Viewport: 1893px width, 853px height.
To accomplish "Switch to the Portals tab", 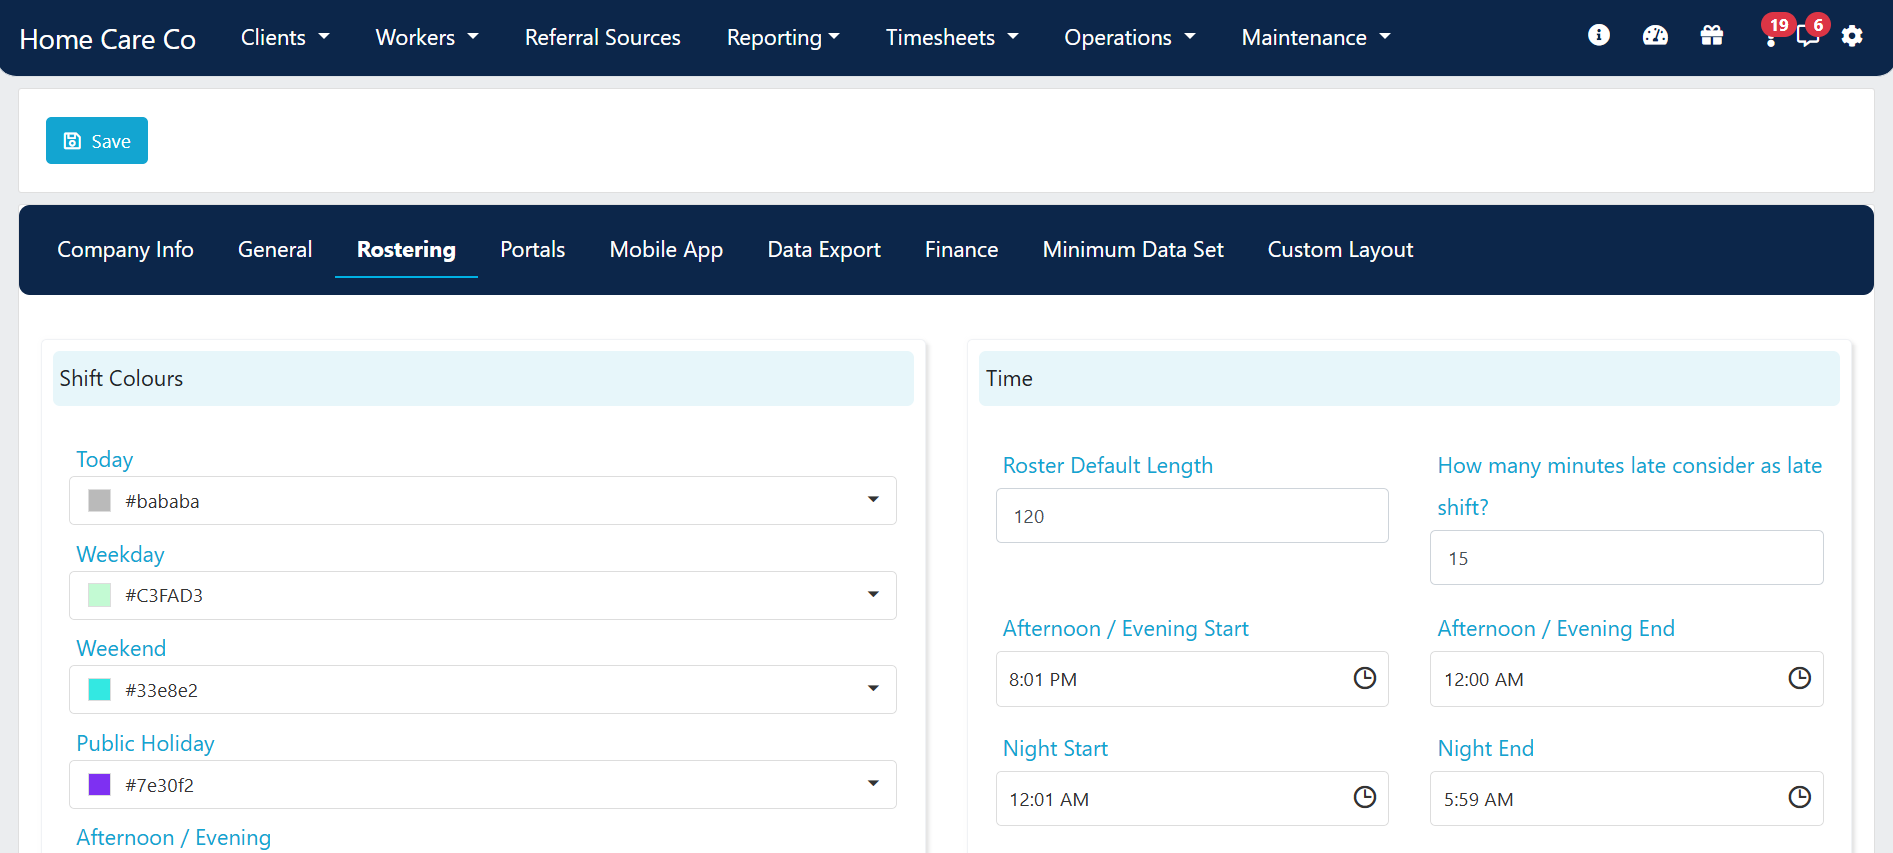I will 533,249.
